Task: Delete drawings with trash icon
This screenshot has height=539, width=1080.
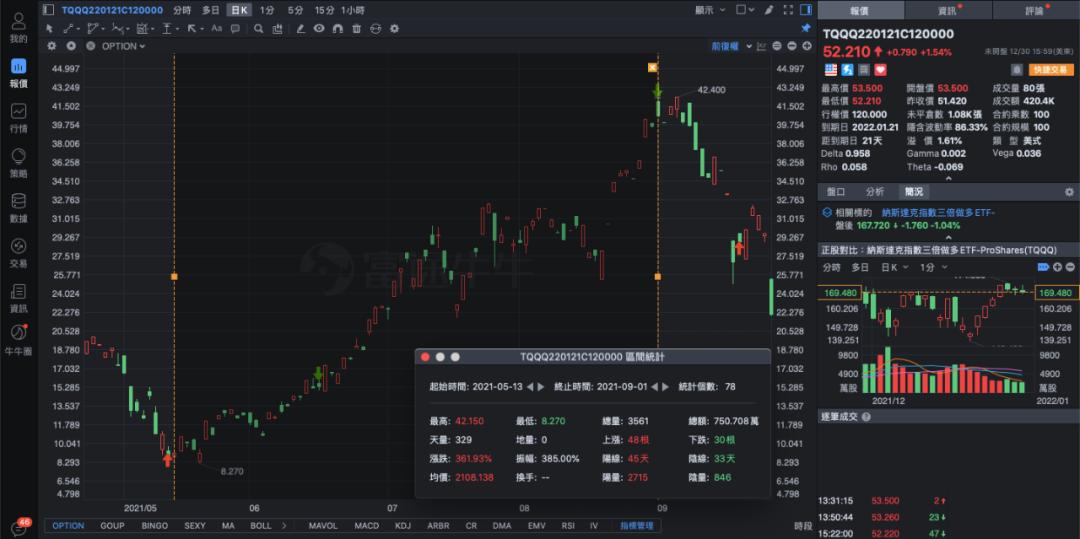Action: 356,28
